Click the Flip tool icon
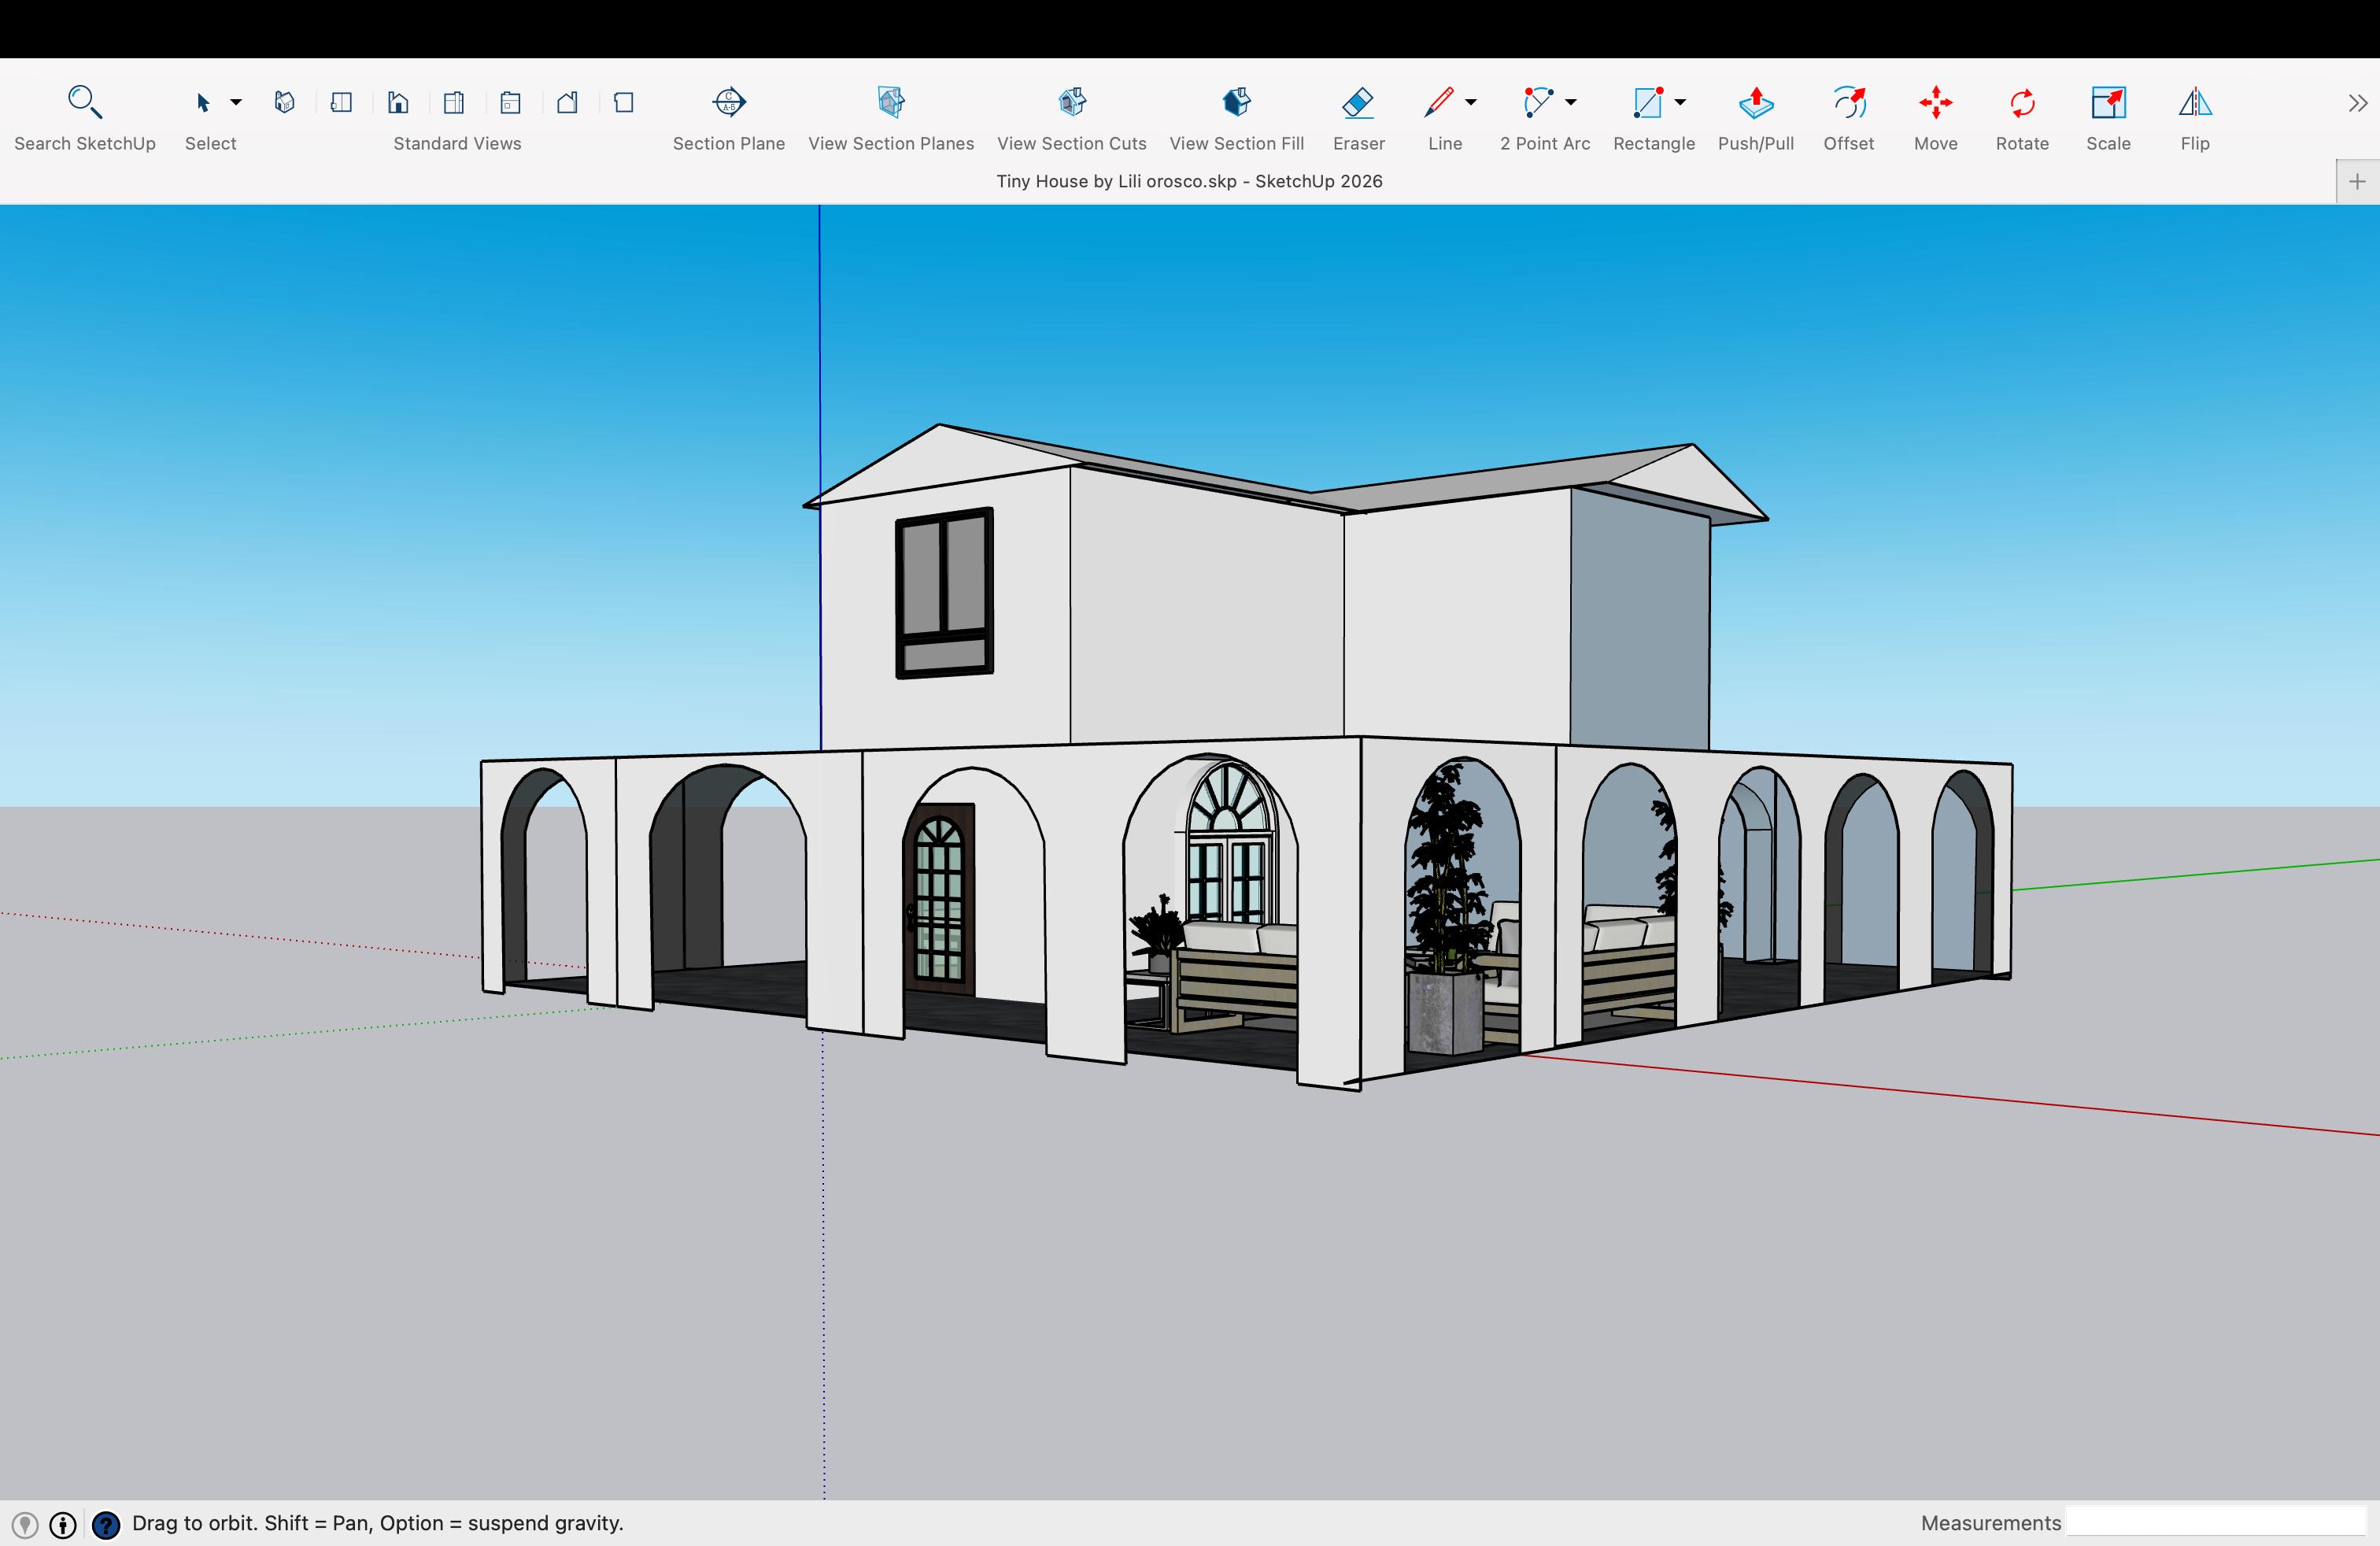 click(2194, 102)
